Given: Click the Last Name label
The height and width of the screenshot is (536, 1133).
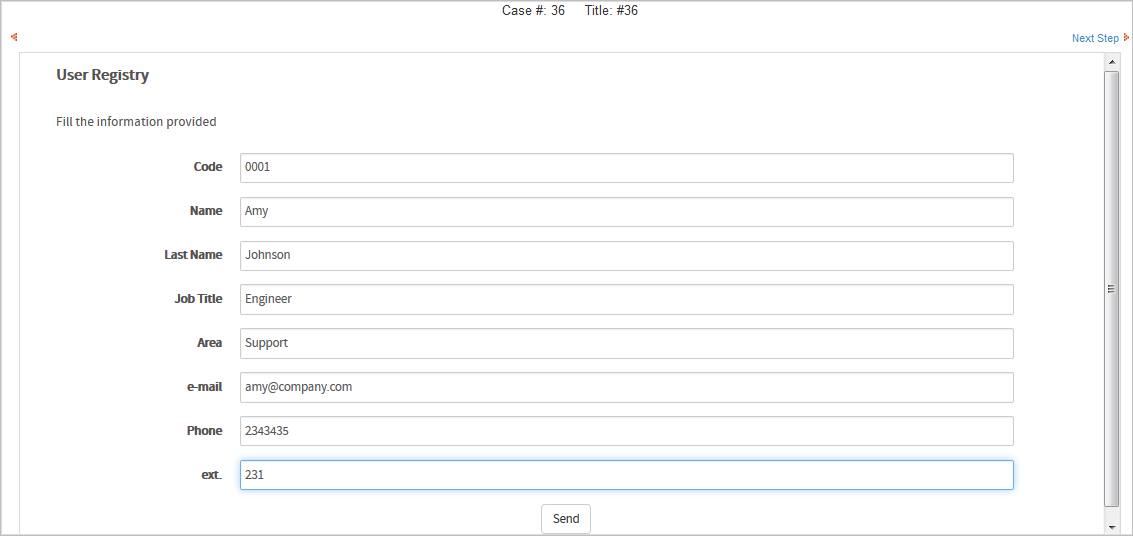Looking at the screenshot, I should coord(194,255).
